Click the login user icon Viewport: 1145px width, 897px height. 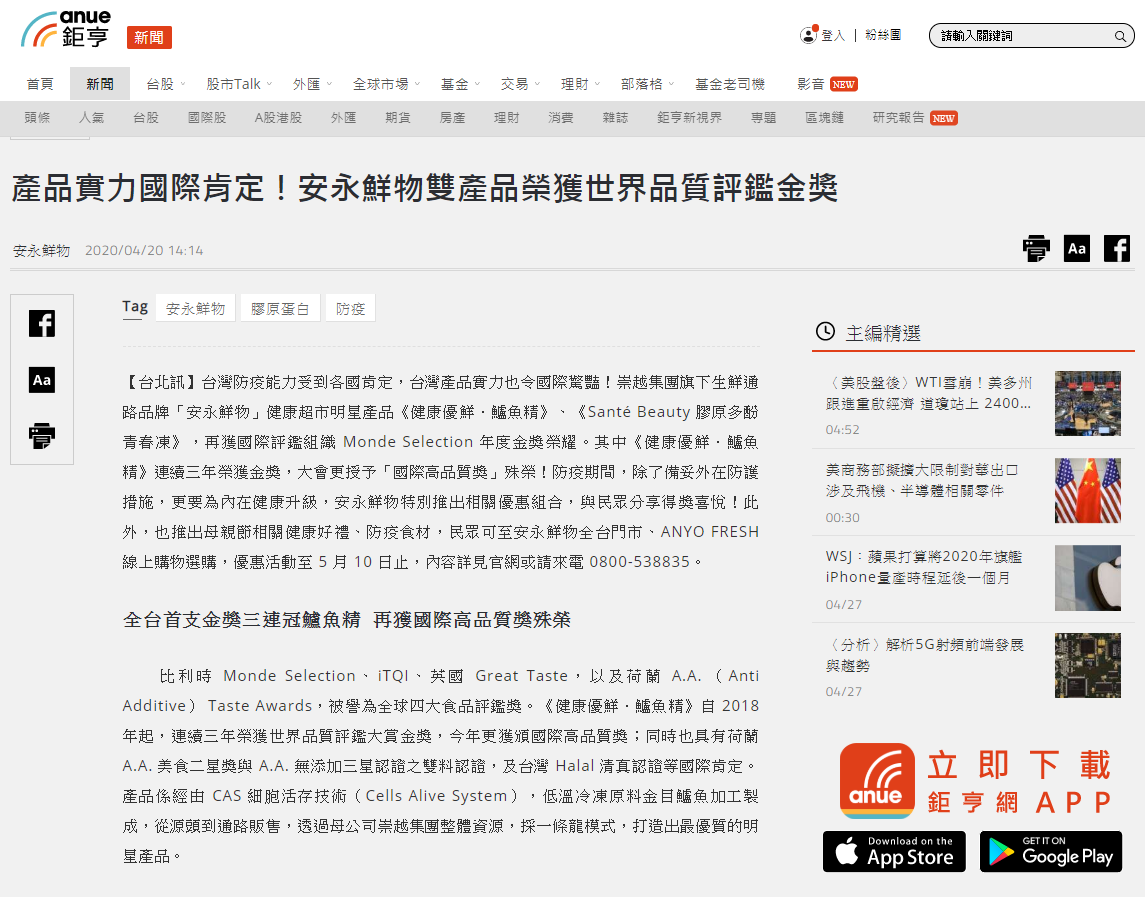coord(808,35)
